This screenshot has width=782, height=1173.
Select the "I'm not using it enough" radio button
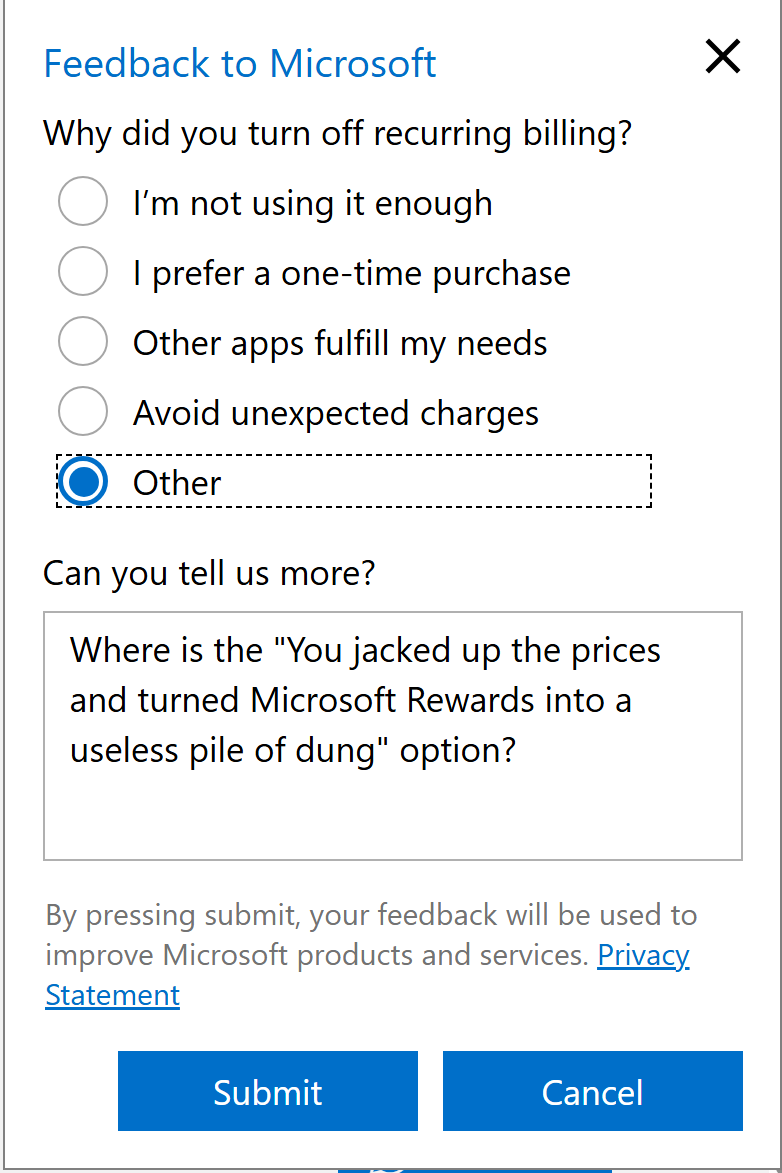83,202
